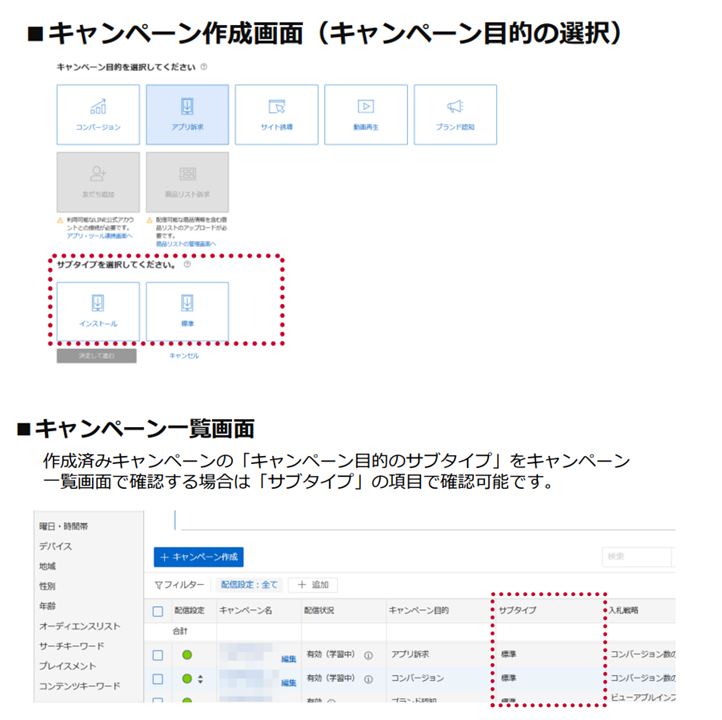Open the 配信設定：全て filter chip
The height and width of the screenshot is (720, 722).
pos(250,585)
